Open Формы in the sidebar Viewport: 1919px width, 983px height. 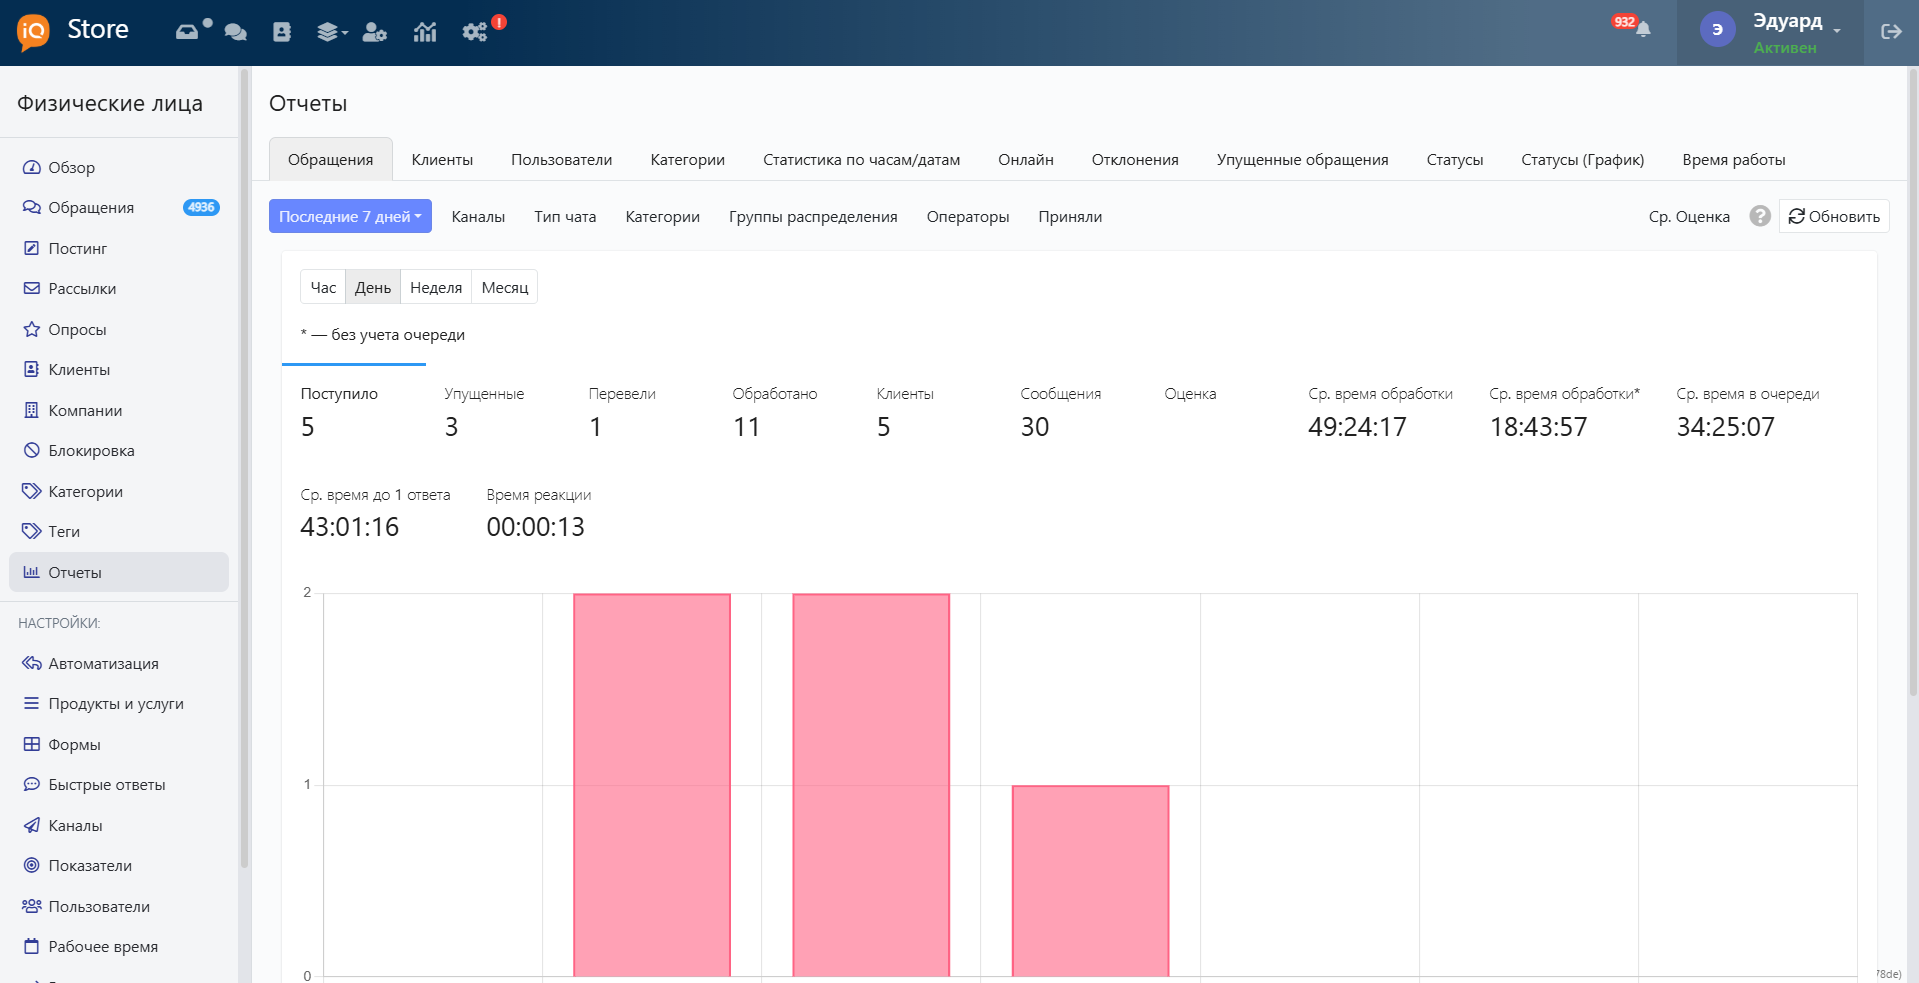(x=119, y=744)
